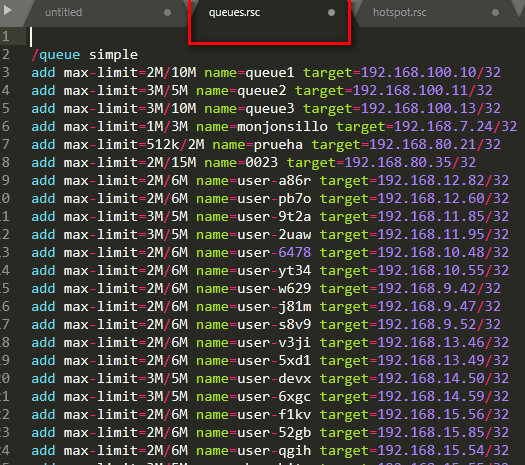Click target 192.168.15.56/32
This screenshot has height=465, width=525.
[x=443, y=416]
